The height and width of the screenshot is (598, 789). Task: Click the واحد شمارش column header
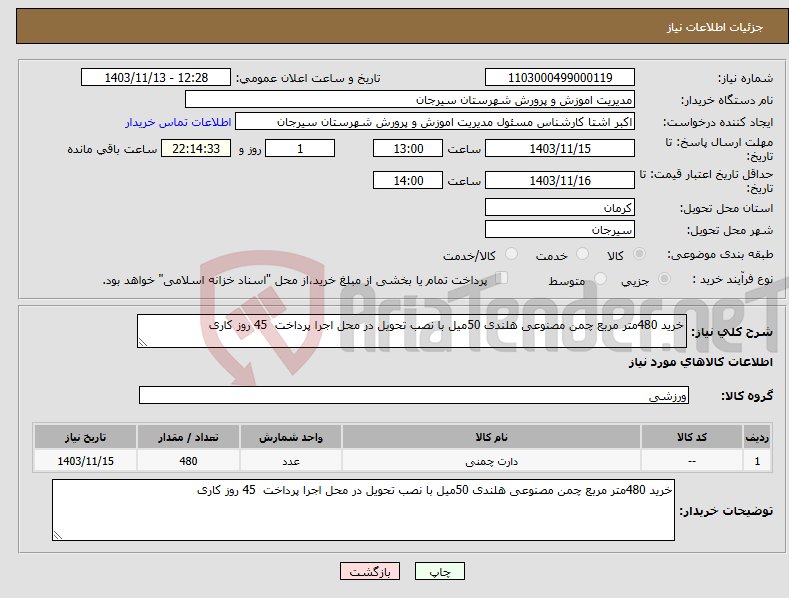(291, 437)
